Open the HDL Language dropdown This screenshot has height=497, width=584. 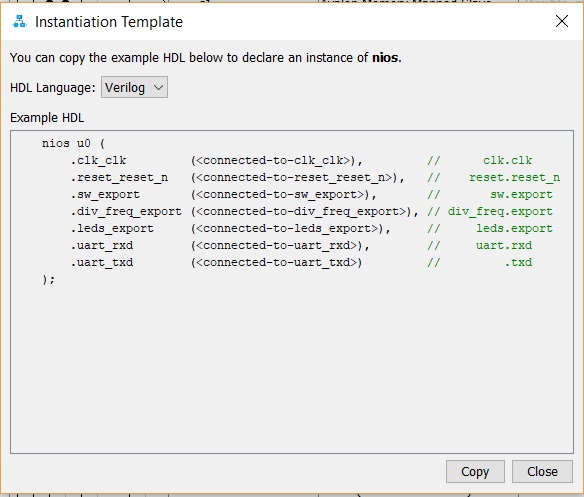[134, 87]
